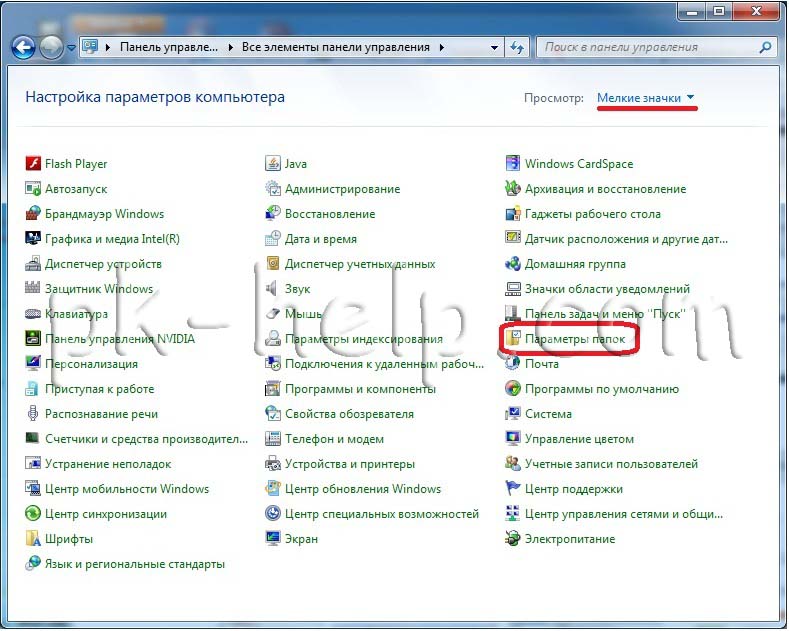Open Диспетчер учетных данных link
This screenshot has width=789, height=631.
360,264
